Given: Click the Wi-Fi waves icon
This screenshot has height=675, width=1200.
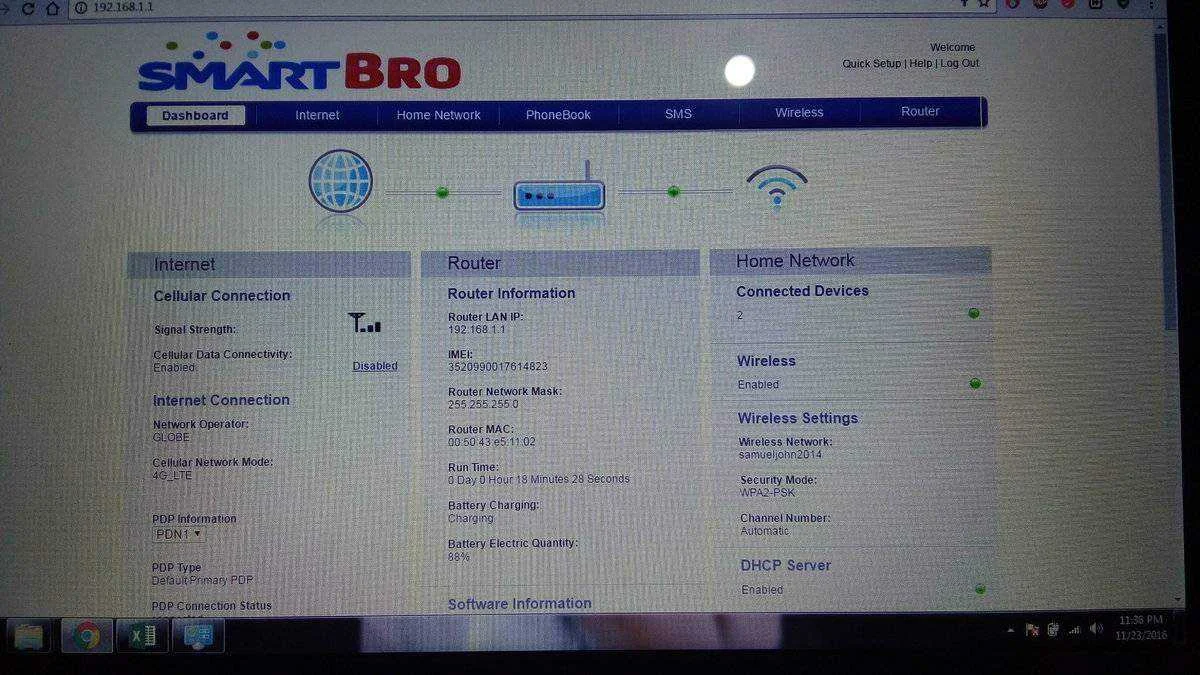Looking at the screenshot, I should 777,186.
